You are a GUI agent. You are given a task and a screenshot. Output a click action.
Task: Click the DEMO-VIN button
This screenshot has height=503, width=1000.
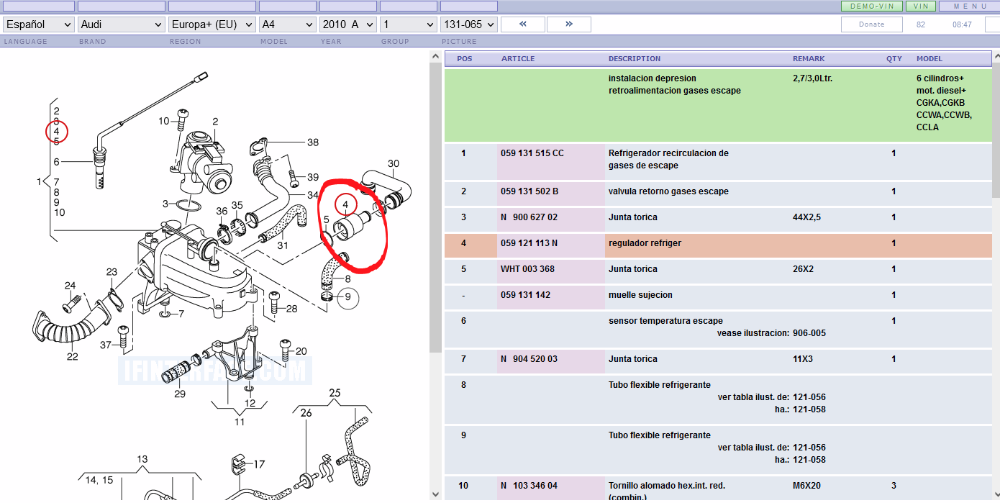[871, 6]
